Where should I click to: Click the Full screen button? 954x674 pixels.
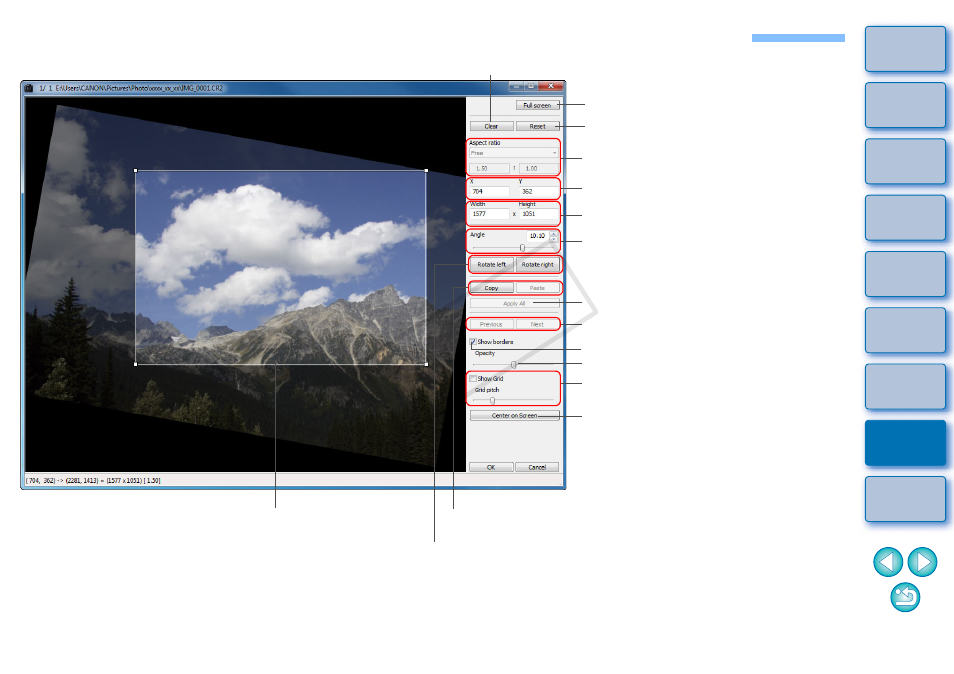tap(537, 105)
